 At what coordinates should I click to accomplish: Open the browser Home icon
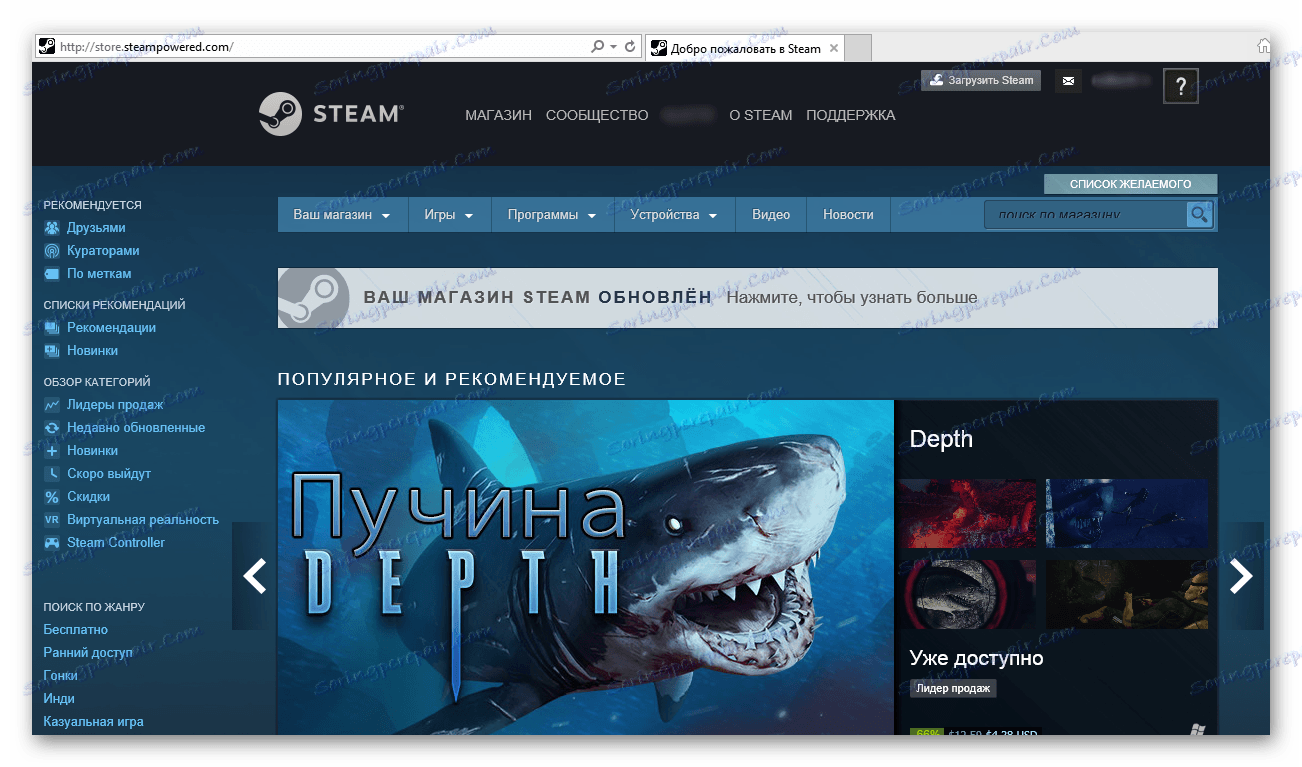1264,46
